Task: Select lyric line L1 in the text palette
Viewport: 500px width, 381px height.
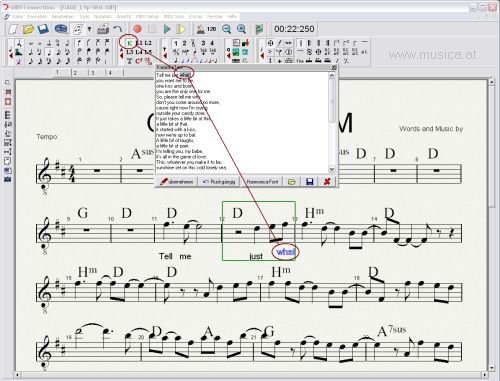Action: pyautogui.click(x=139, y=43)
